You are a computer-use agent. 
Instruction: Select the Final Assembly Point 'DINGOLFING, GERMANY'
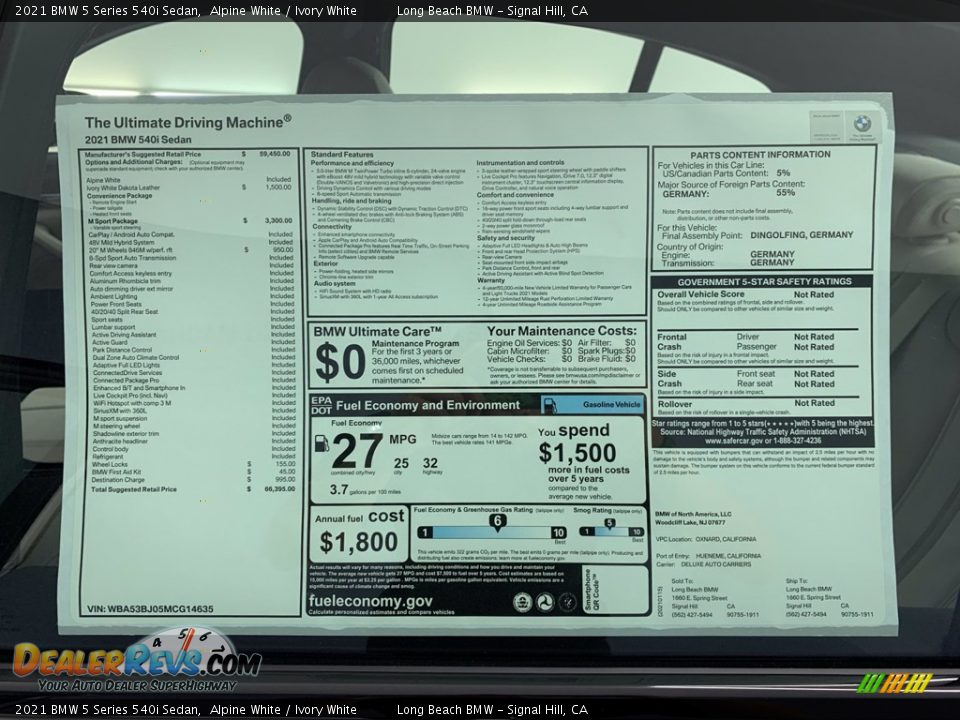(801, 235)
